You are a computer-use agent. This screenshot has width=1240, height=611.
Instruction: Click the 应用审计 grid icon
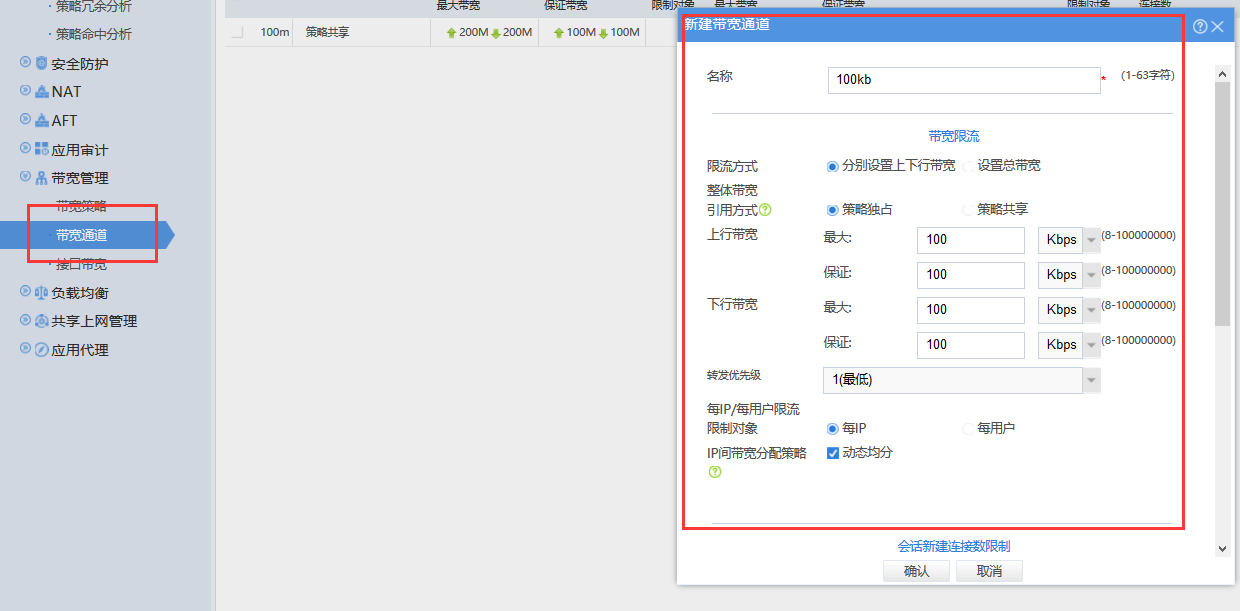41,150
